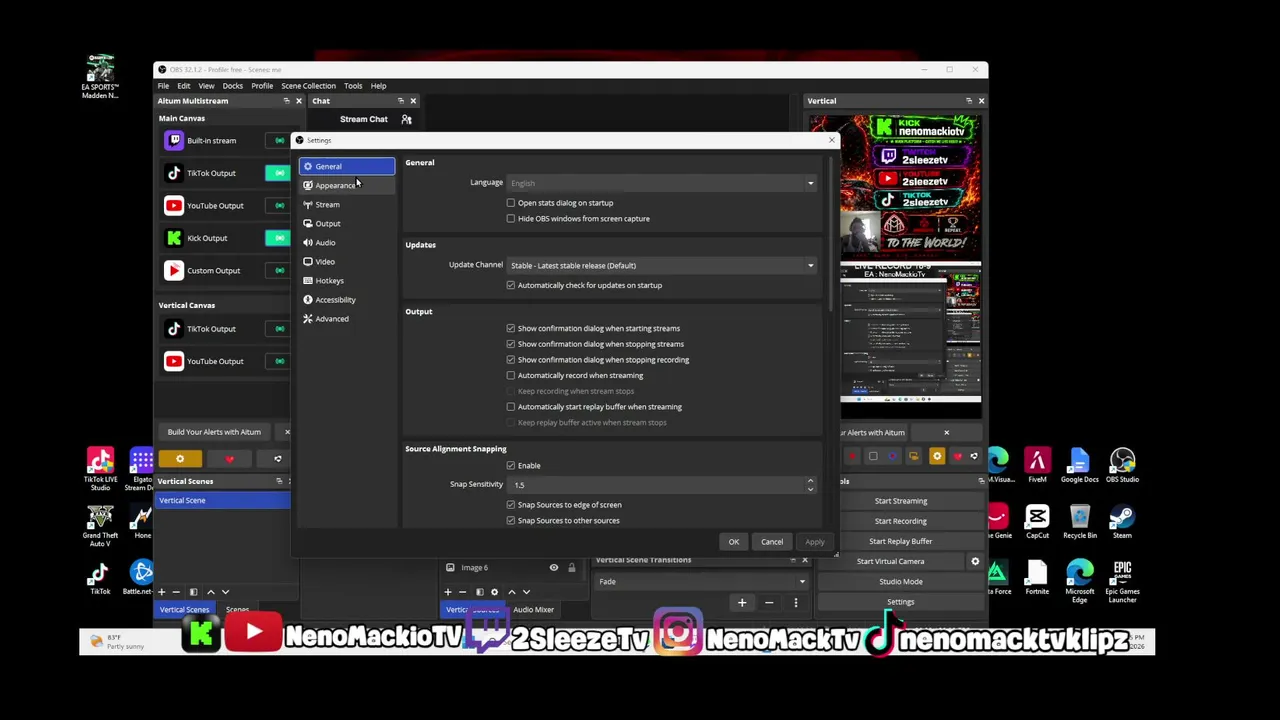1280x720 pixels.
Task: Open Steam desktop shortcut
Action: tap(1122, 522)
